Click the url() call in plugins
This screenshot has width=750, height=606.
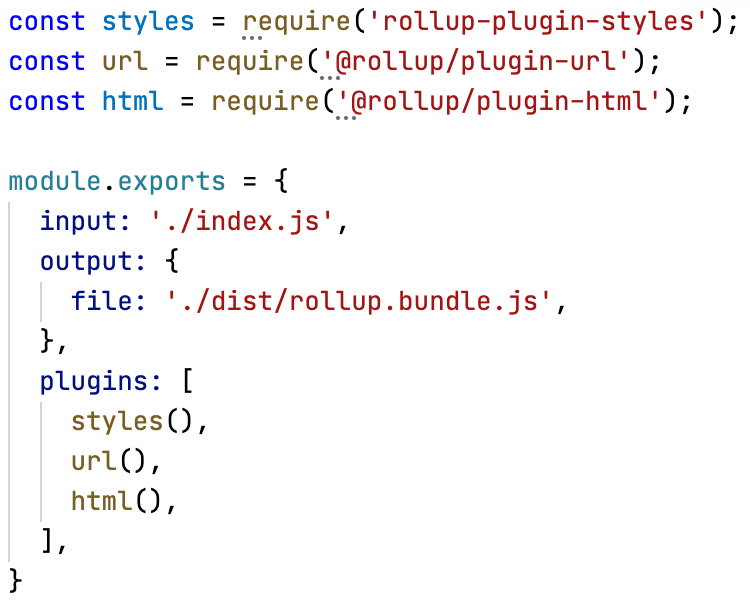pyautogui.click(x=108, y=462)
